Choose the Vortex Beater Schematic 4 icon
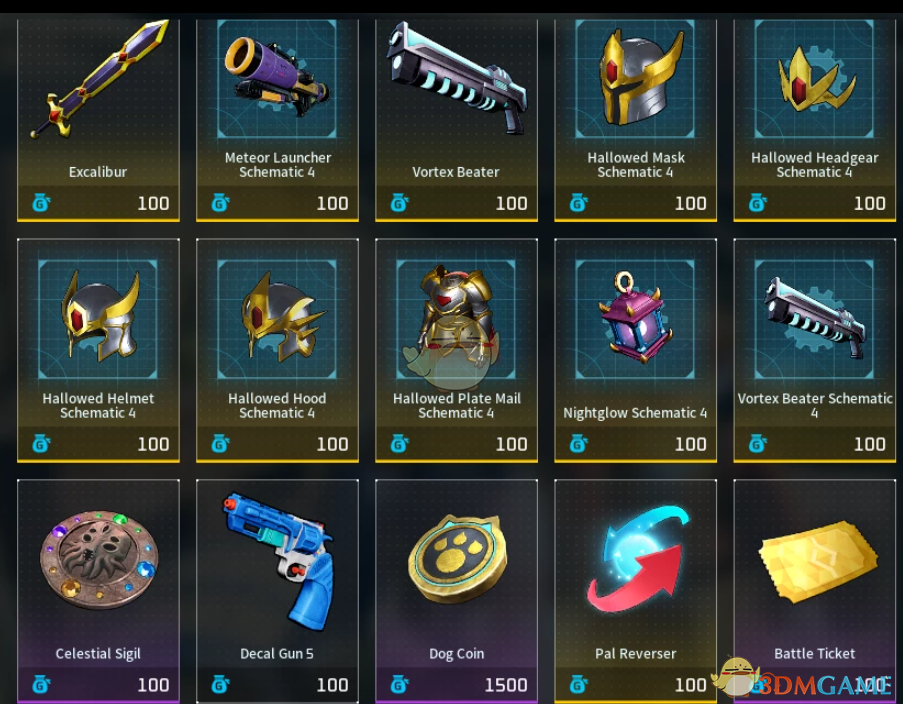Viewport: 903px width, 704px height. tap(814, 317)
